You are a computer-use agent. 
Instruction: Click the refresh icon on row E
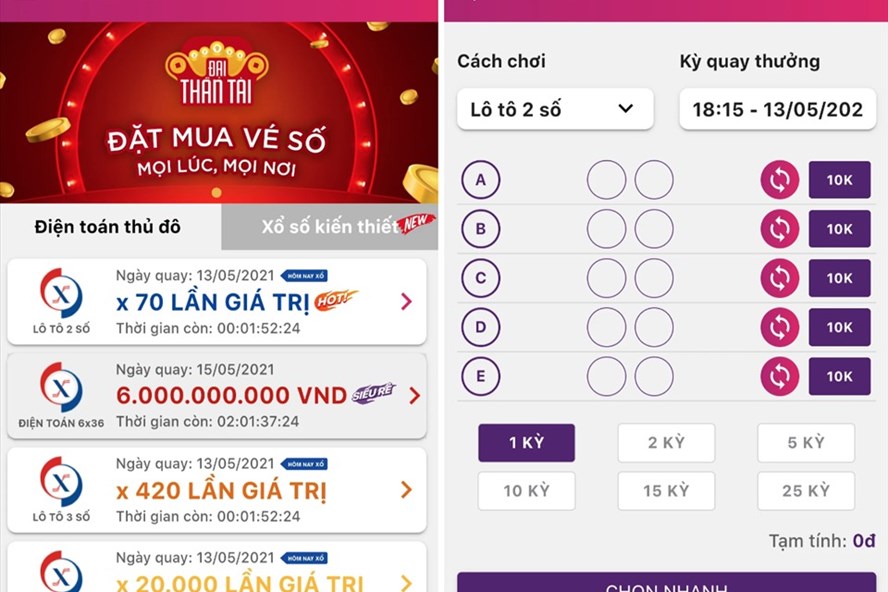[779, 376]
